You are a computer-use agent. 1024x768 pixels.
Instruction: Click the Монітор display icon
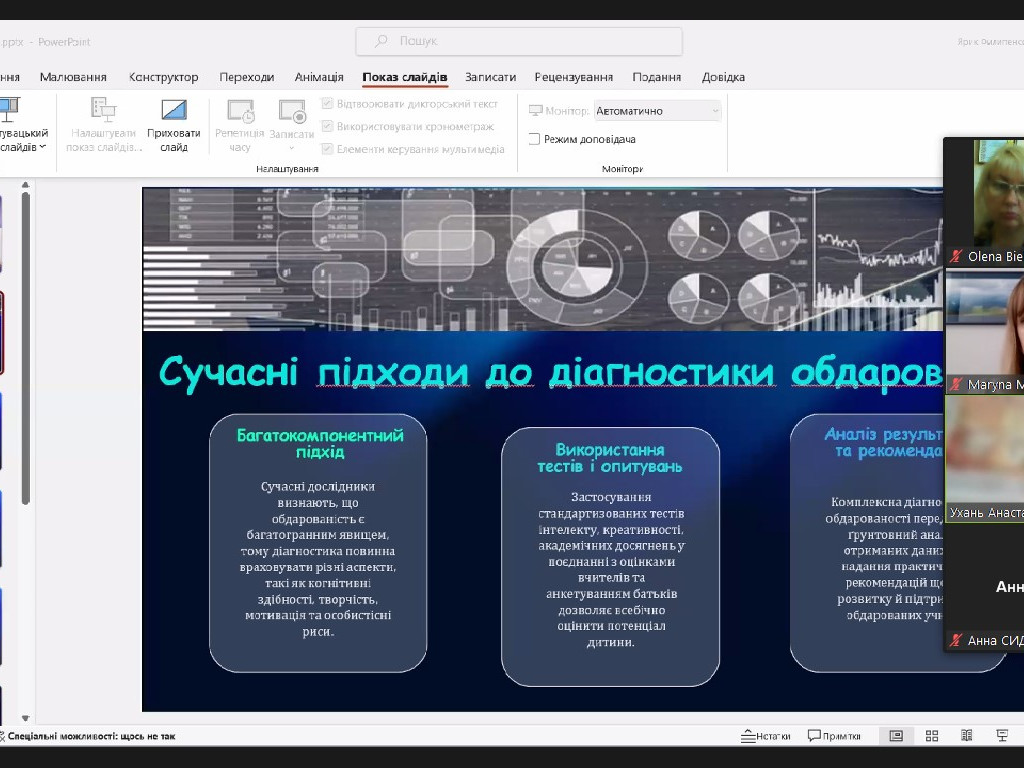coord(536,111)
